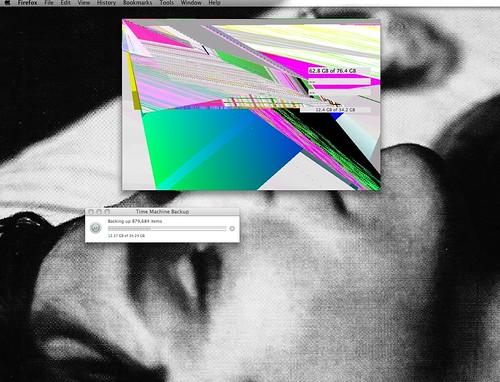Click the "12.37 GB of 34.24 GB" text
The height and width of the screenshot is (382, 500).
126,235
